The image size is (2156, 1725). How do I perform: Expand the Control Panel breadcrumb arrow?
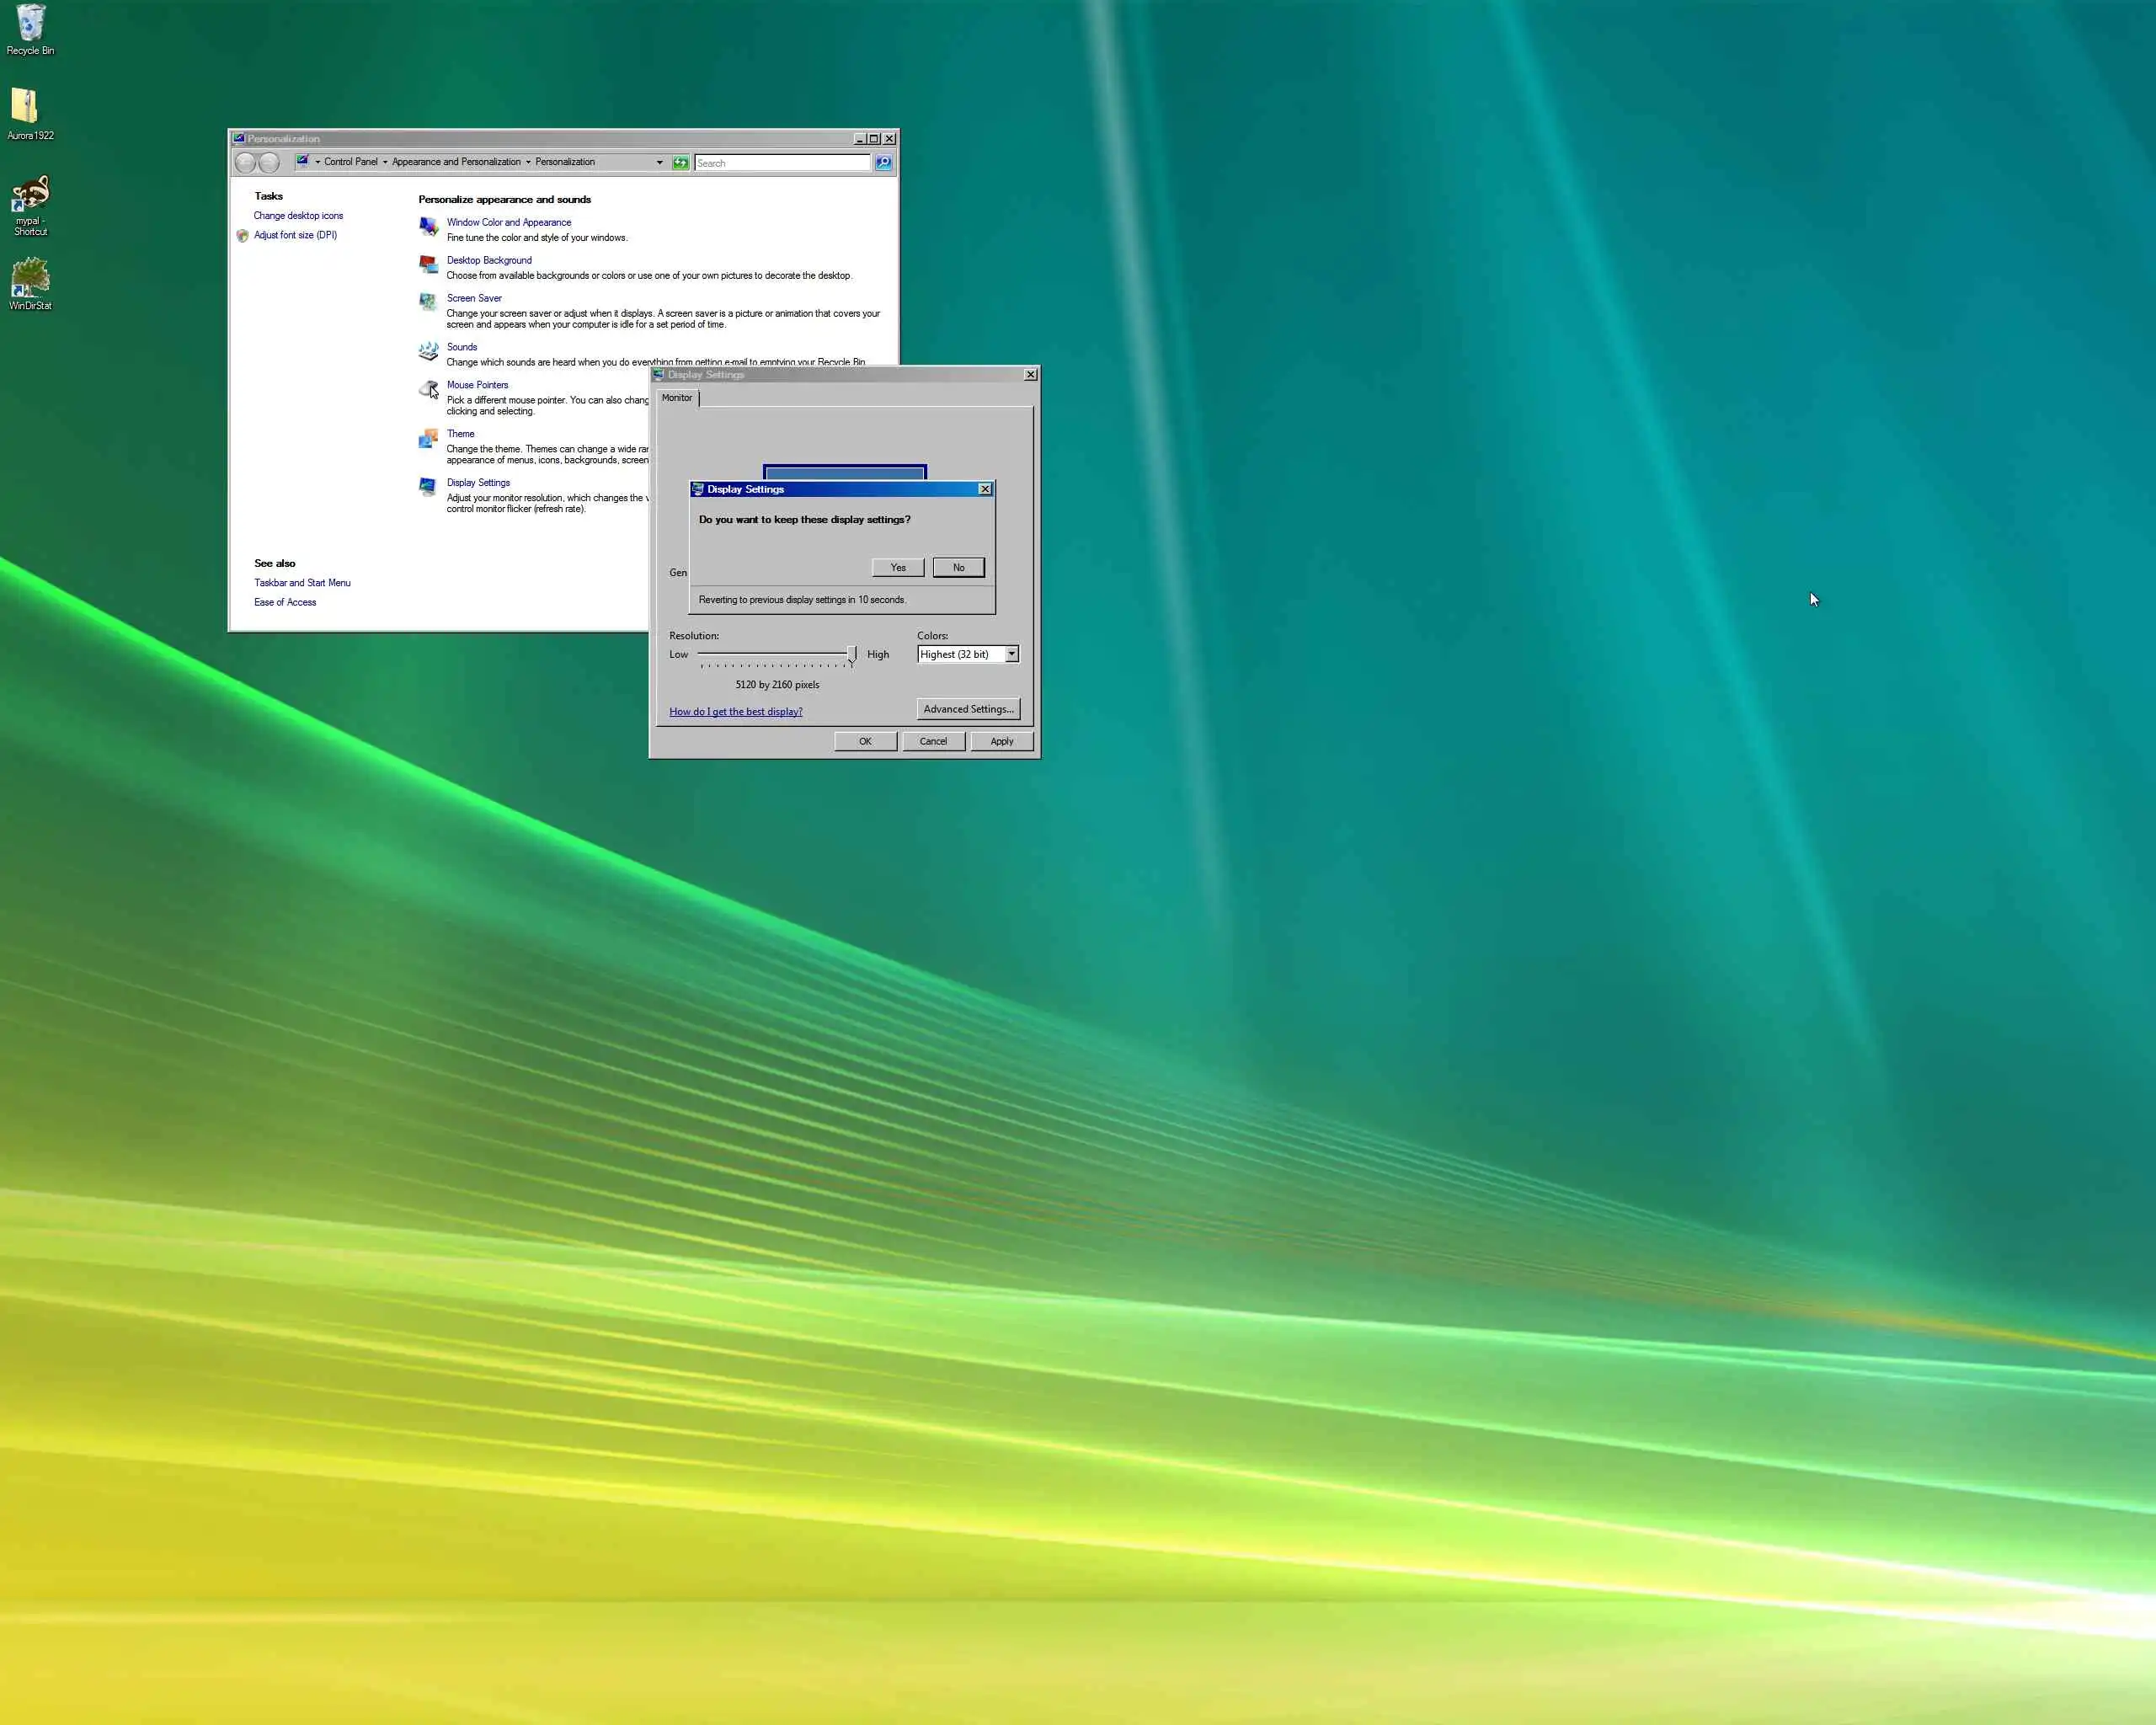(x=385, y=162)
